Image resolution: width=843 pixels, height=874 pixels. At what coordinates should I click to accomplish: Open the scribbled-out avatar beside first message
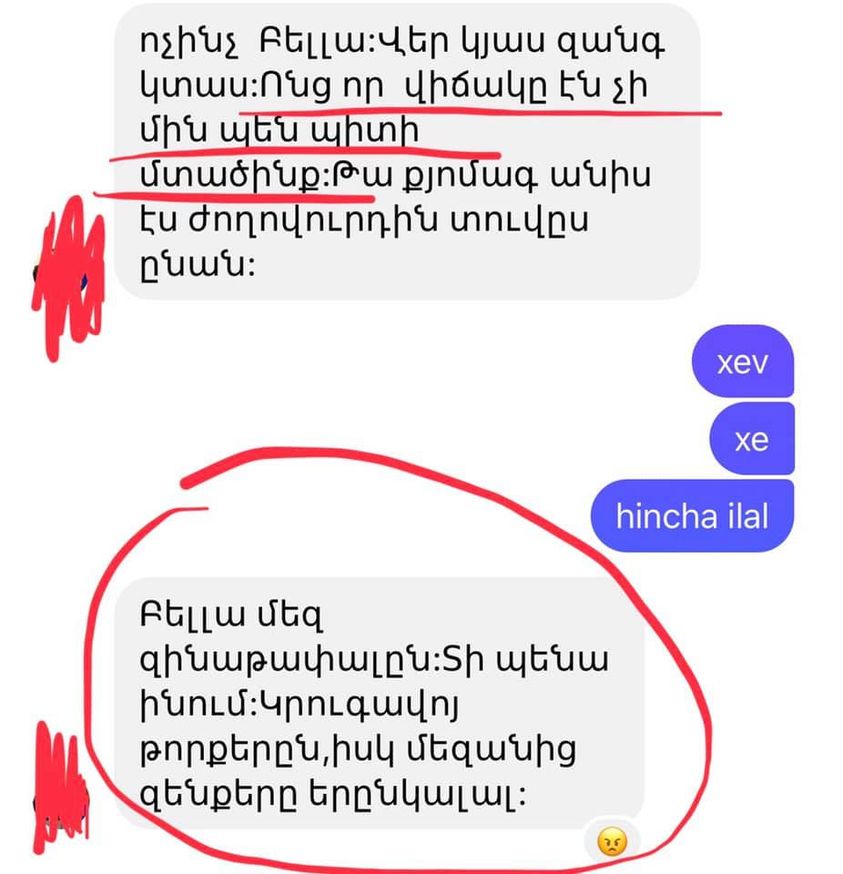point(69,277)
